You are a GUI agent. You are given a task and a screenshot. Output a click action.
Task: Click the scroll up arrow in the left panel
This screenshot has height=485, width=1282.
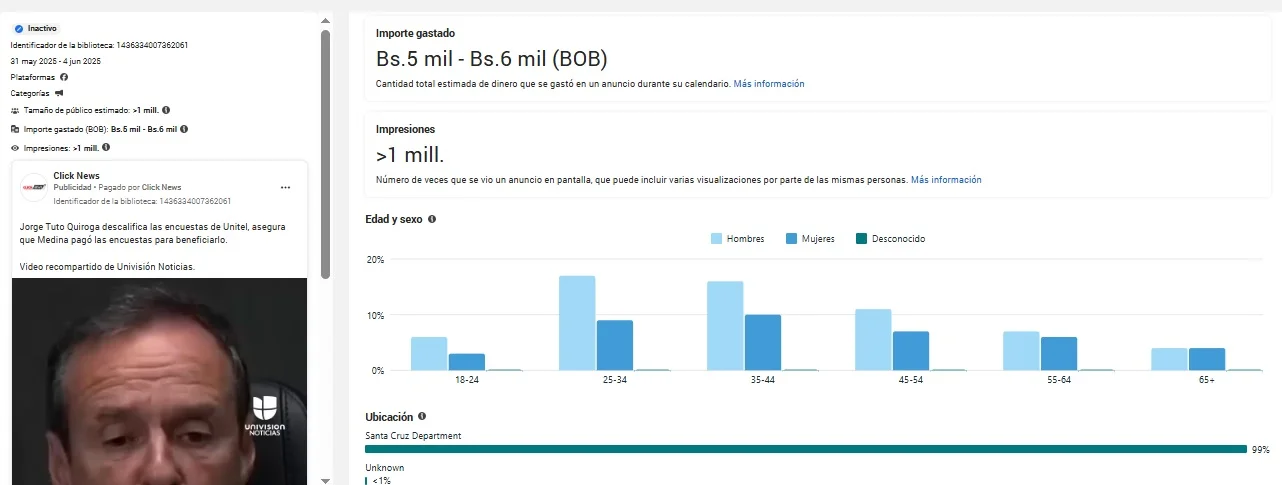point(325,20)
